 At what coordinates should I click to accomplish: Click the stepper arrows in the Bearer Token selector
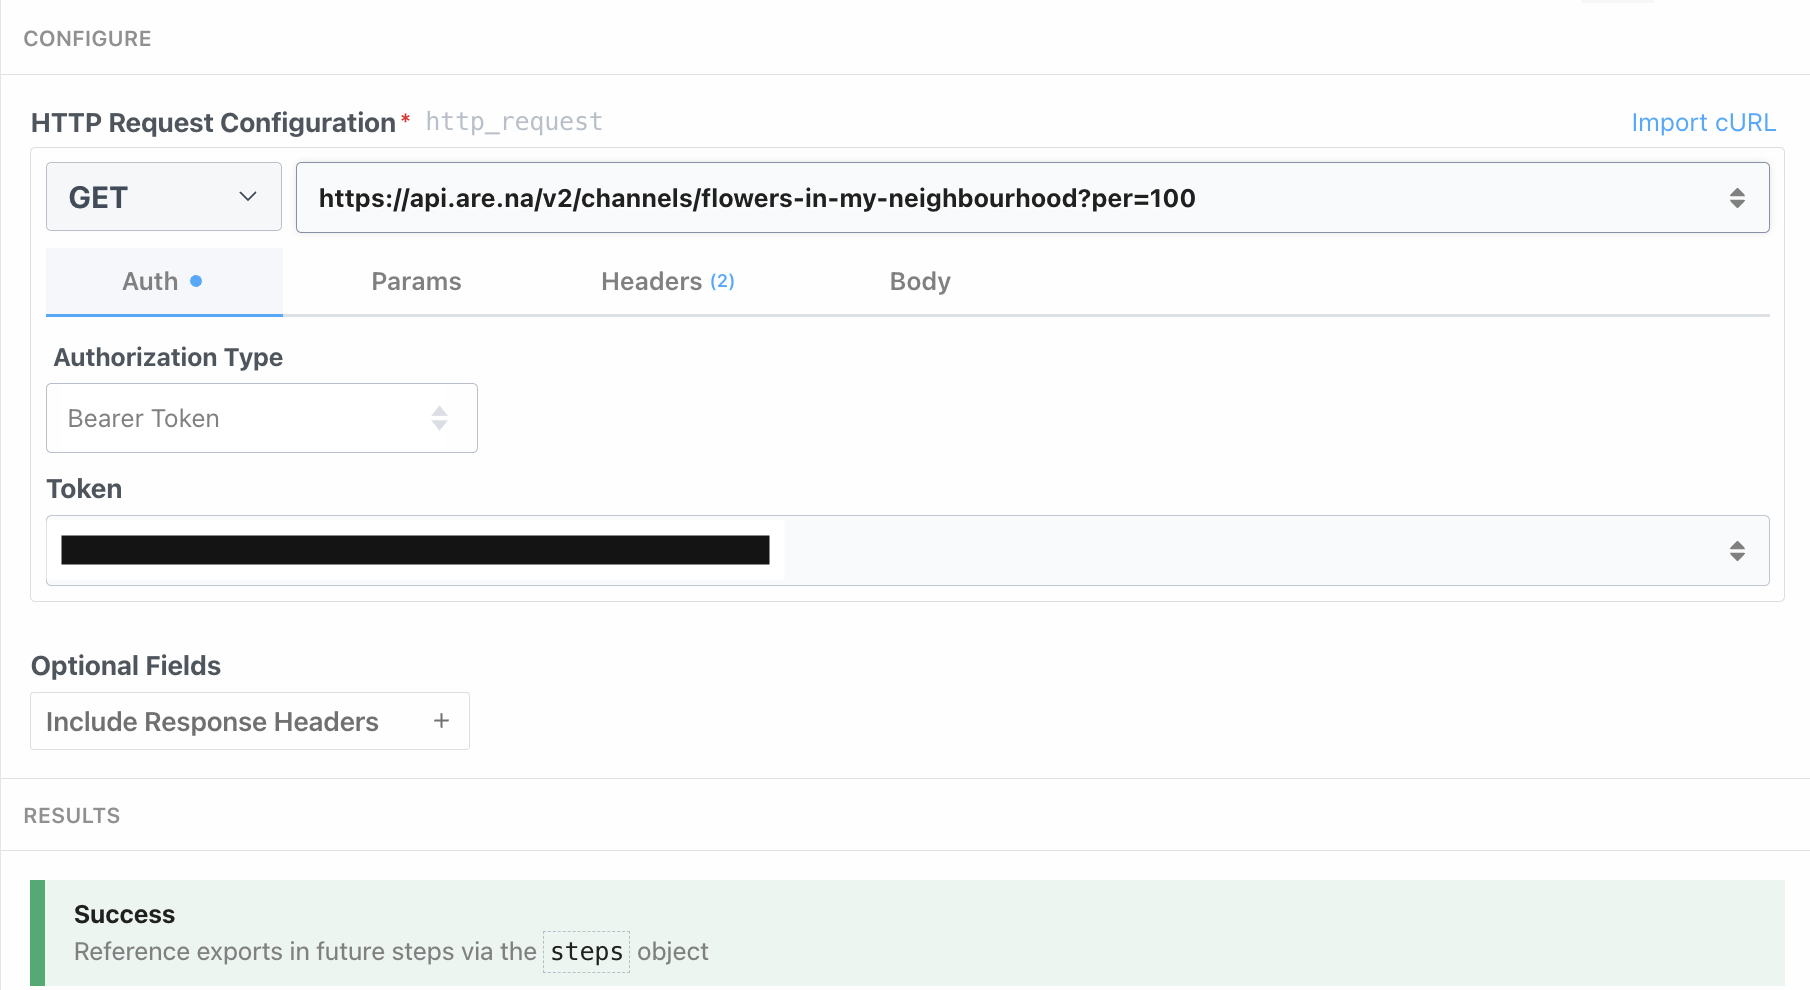click(440, 418)
